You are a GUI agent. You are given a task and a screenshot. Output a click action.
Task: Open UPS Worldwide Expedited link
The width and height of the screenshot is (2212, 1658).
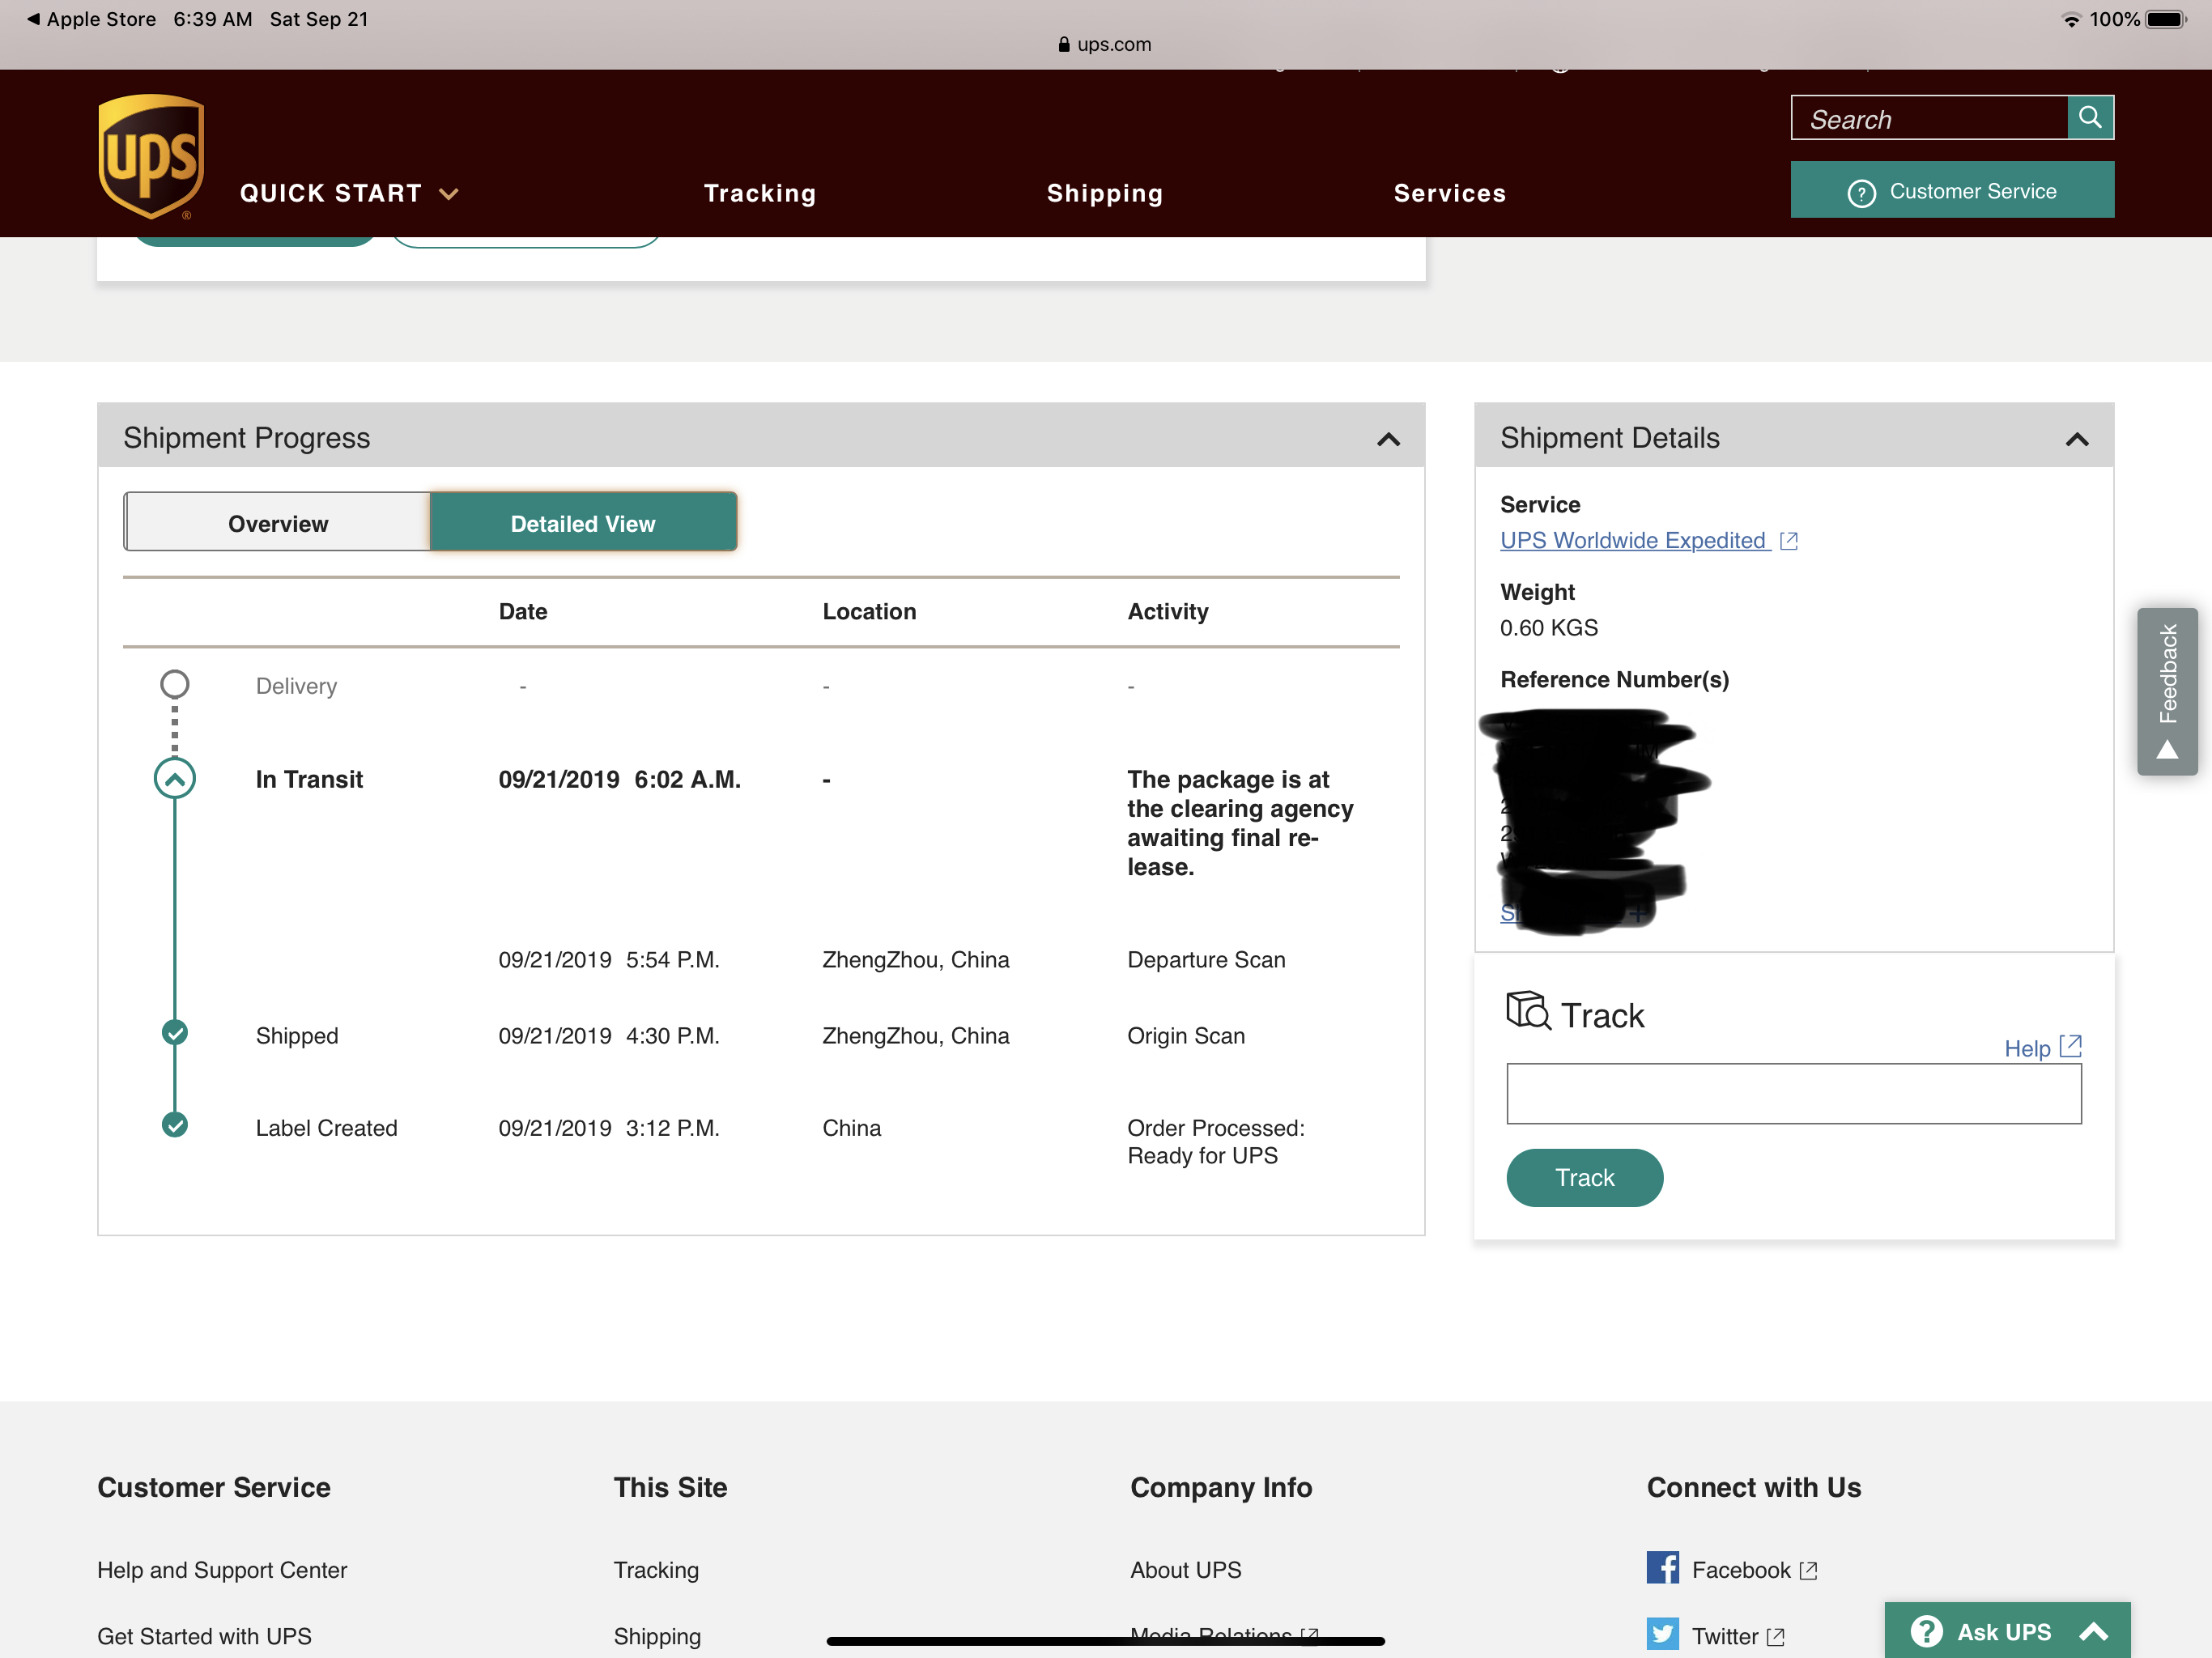[x=1632, y=540]
